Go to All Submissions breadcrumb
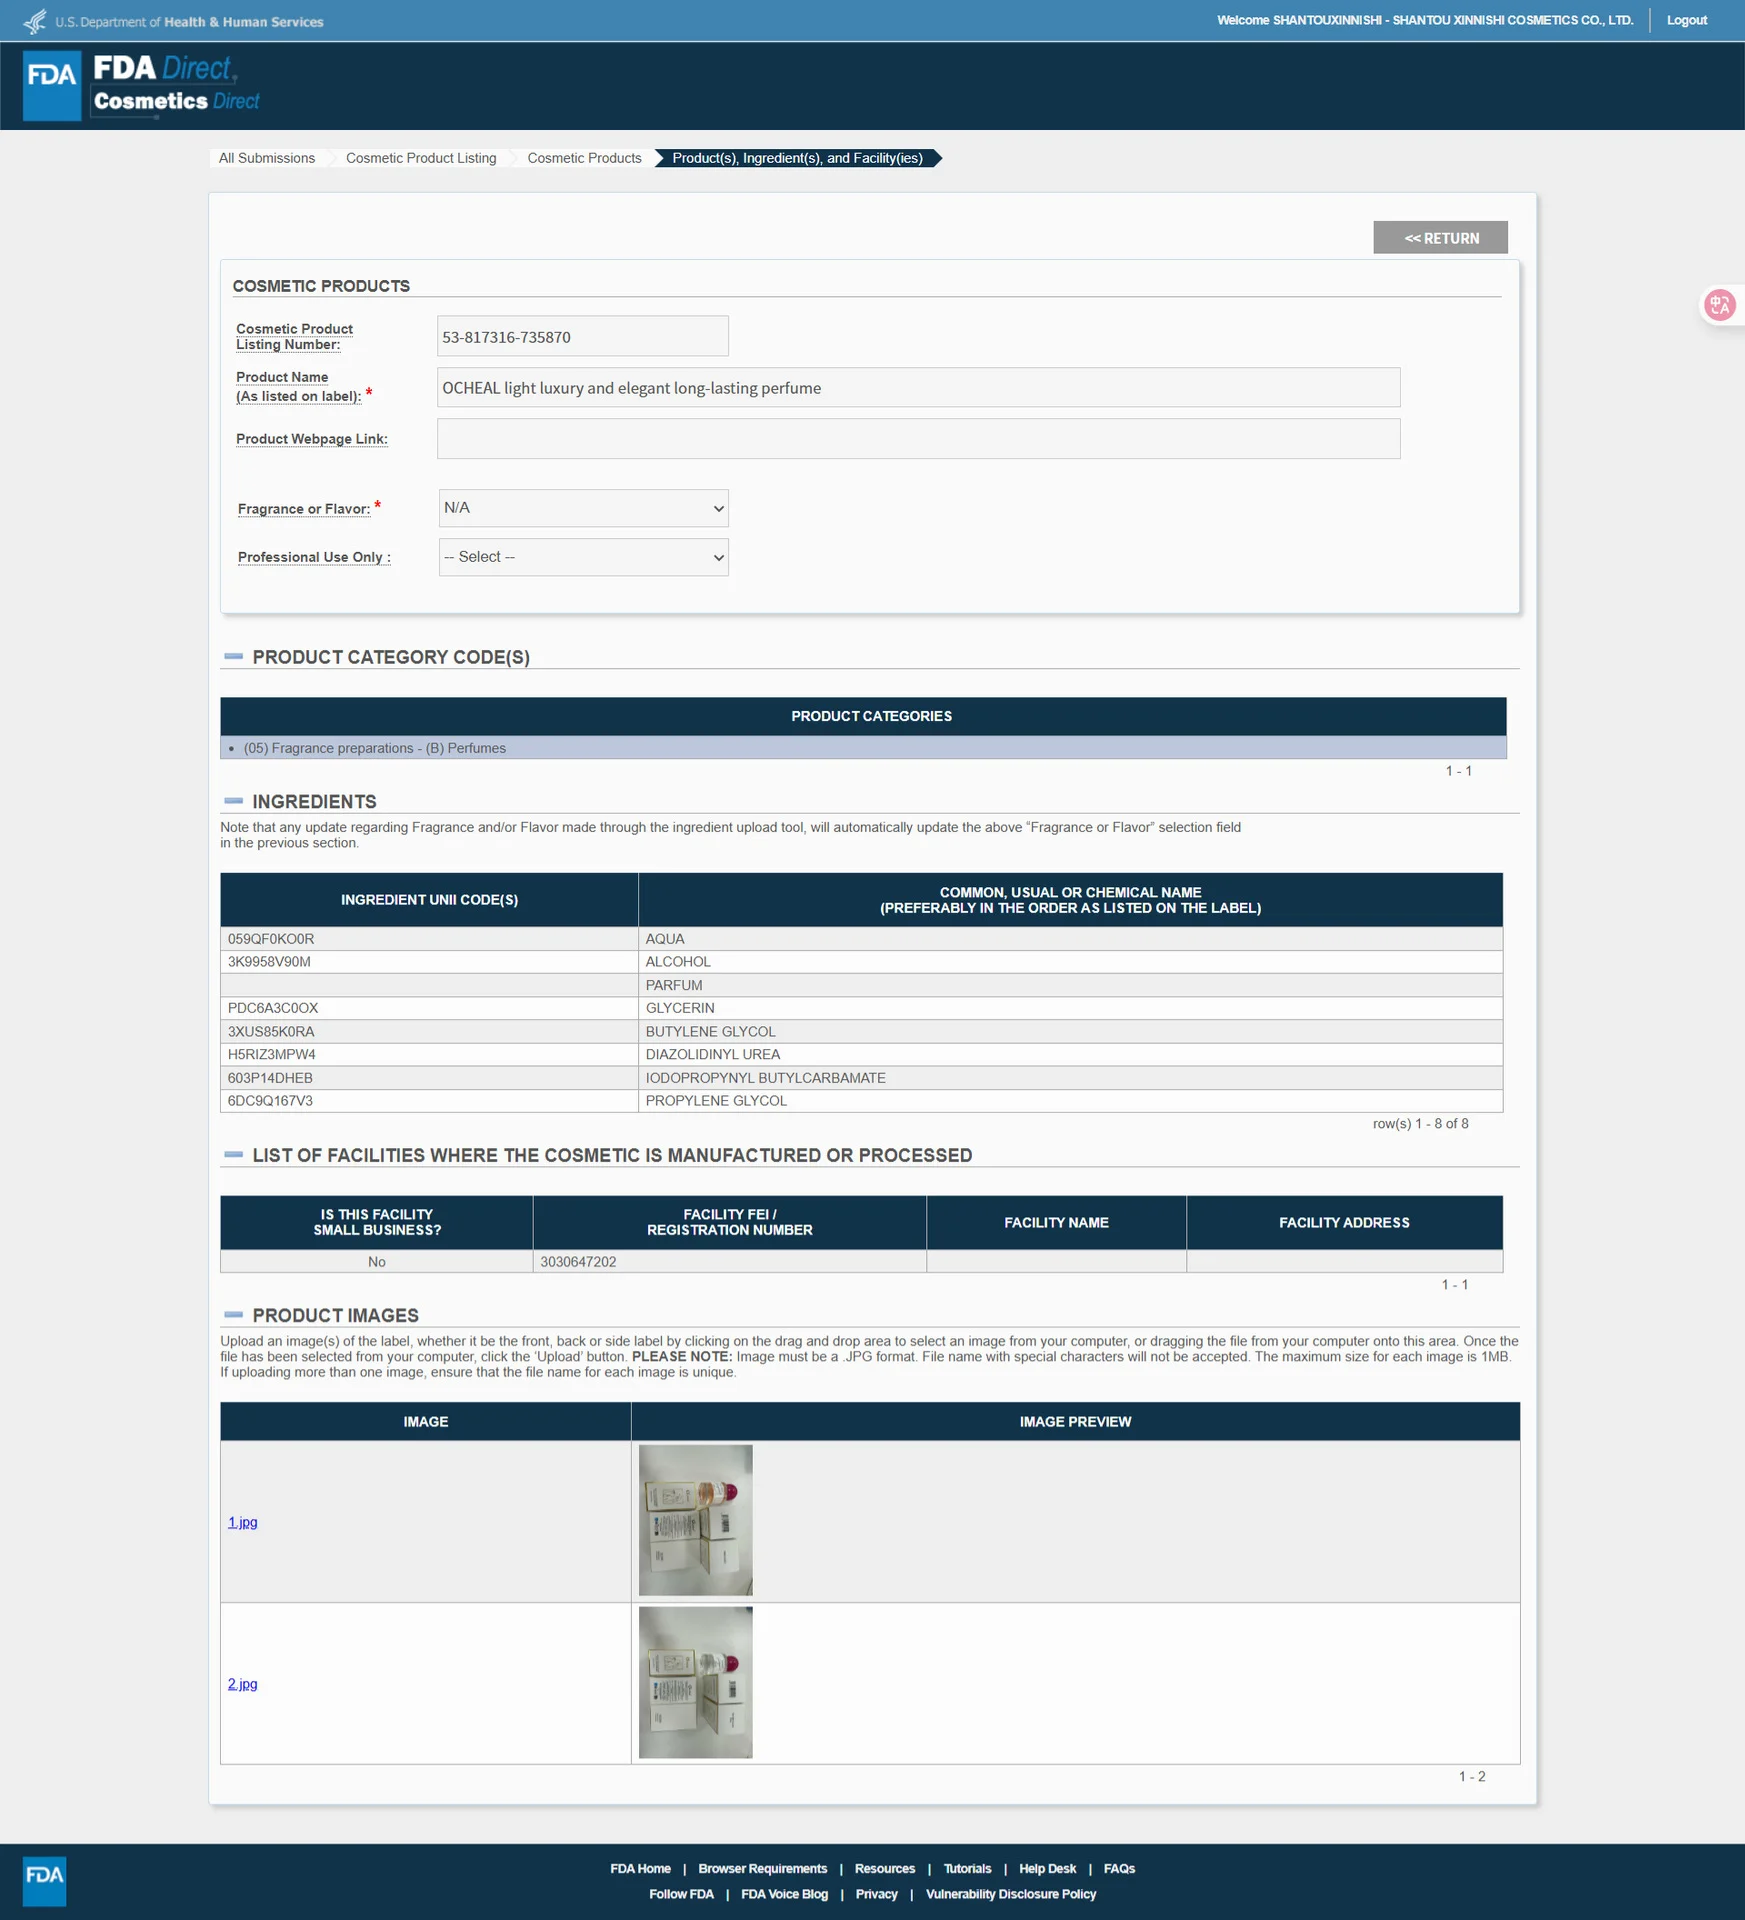1745x1920 pixels. pyautogui.click(x=267, y=158)
